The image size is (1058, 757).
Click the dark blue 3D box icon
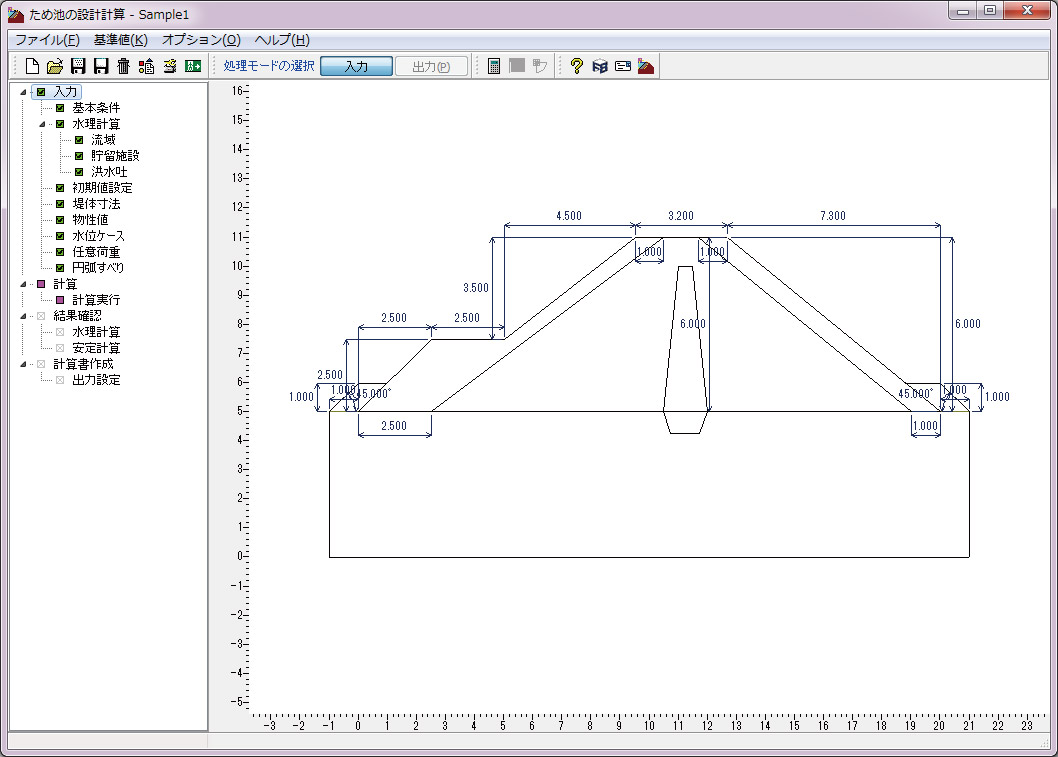pyautogui.click(x=600, y=66)
